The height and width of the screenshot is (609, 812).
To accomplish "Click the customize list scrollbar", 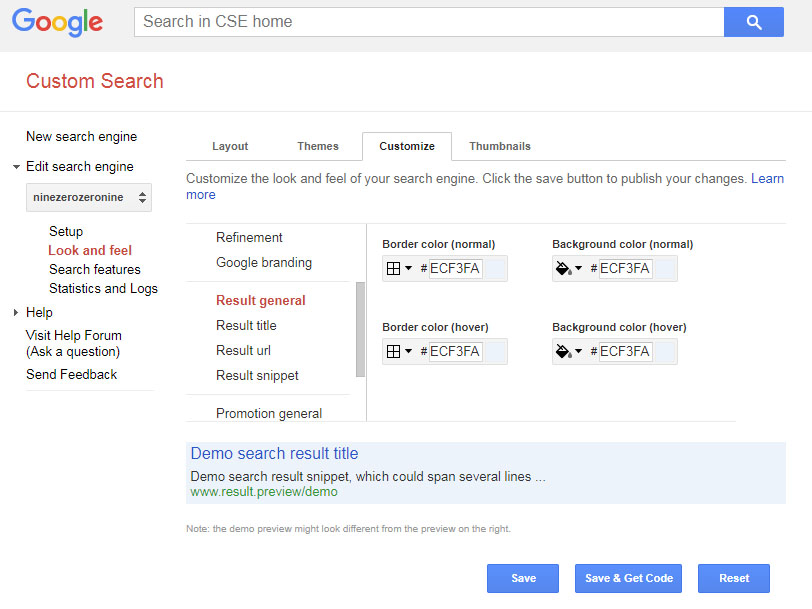I will 360,329.
